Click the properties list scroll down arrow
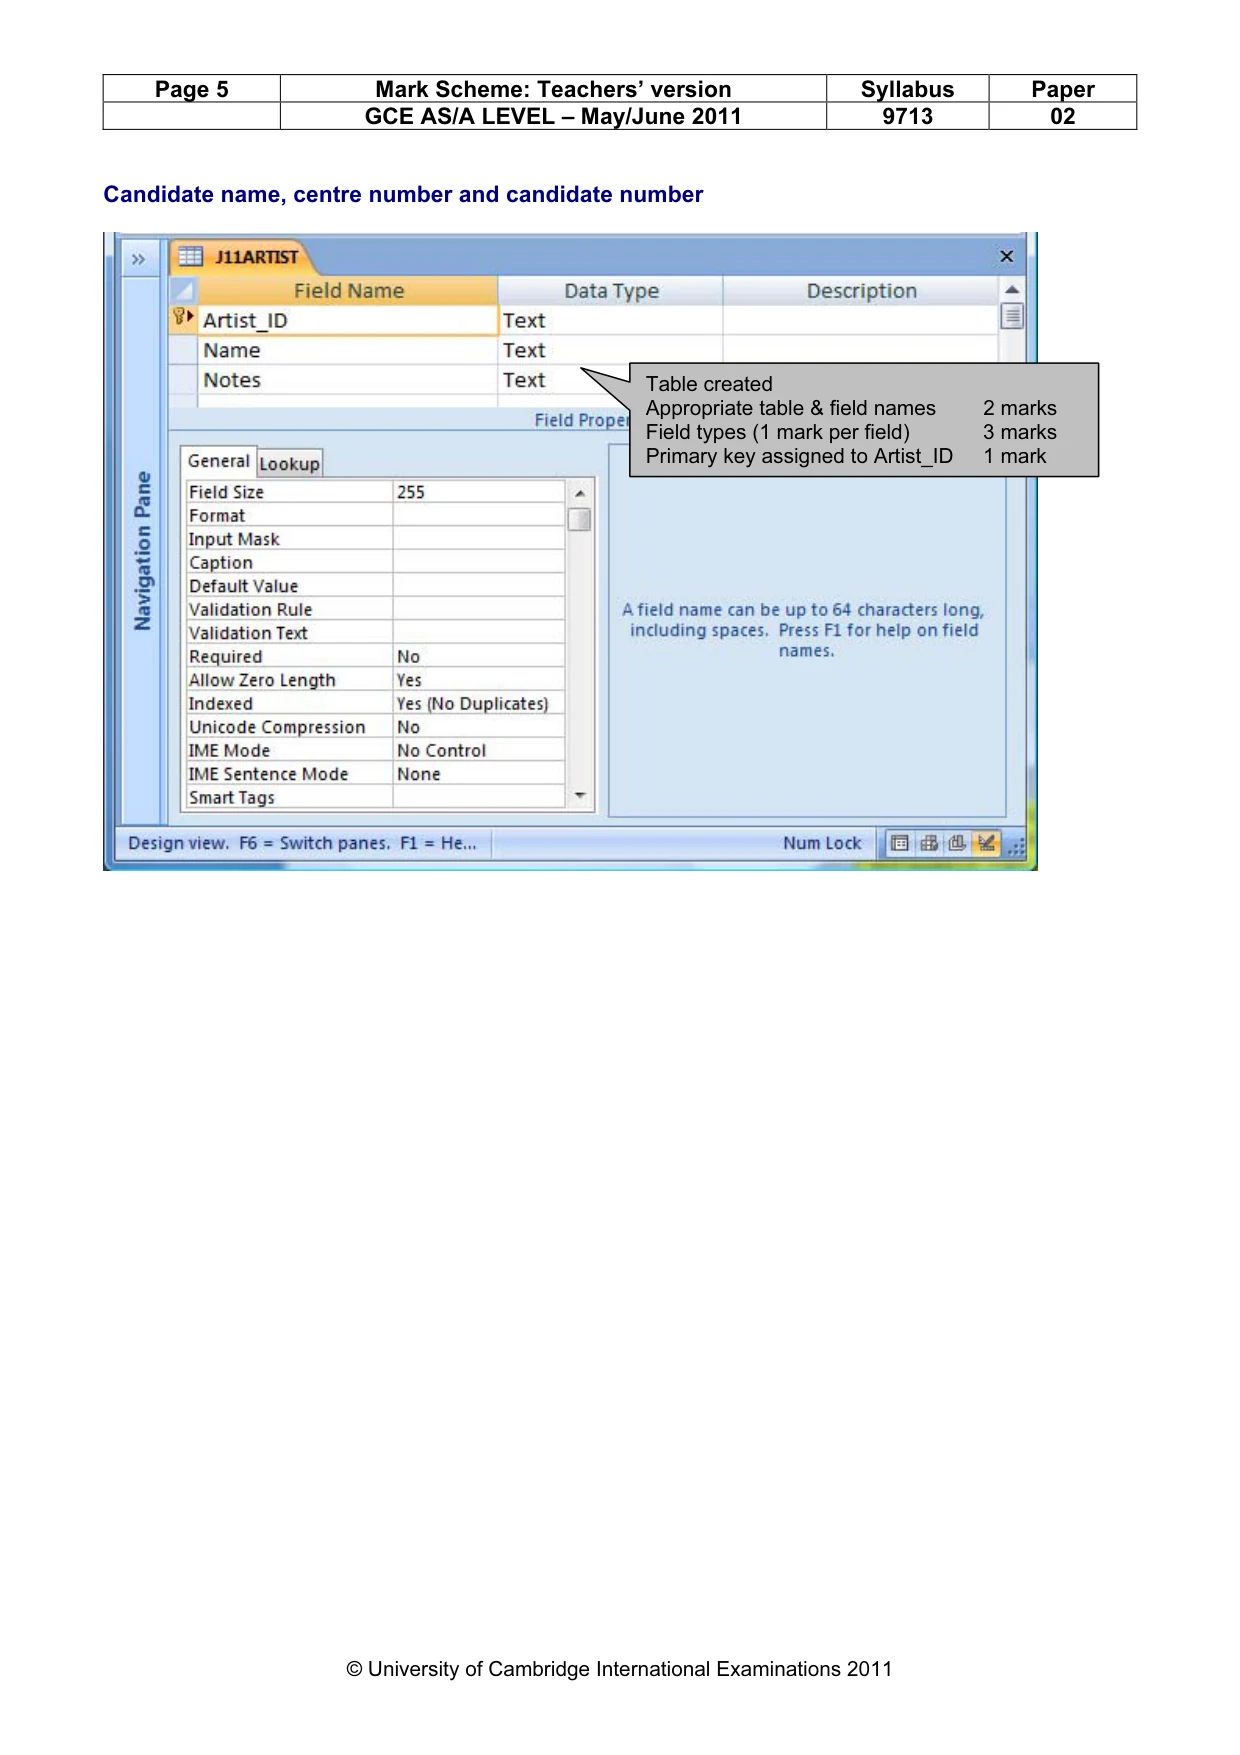 pos(580,796)
